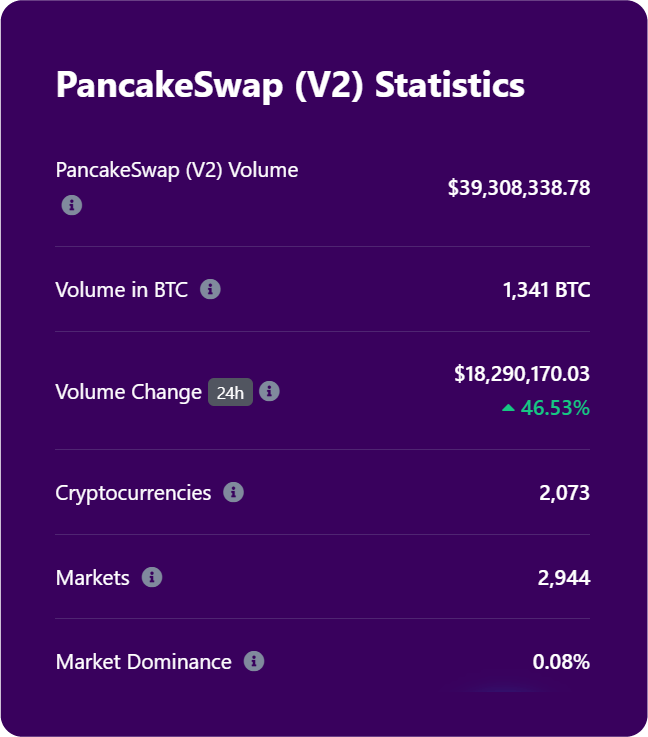This screenshot has width=648, height=737.
Task: Click info icon under PancakeSwap (V2) Volume
Action: coord(71,205)
